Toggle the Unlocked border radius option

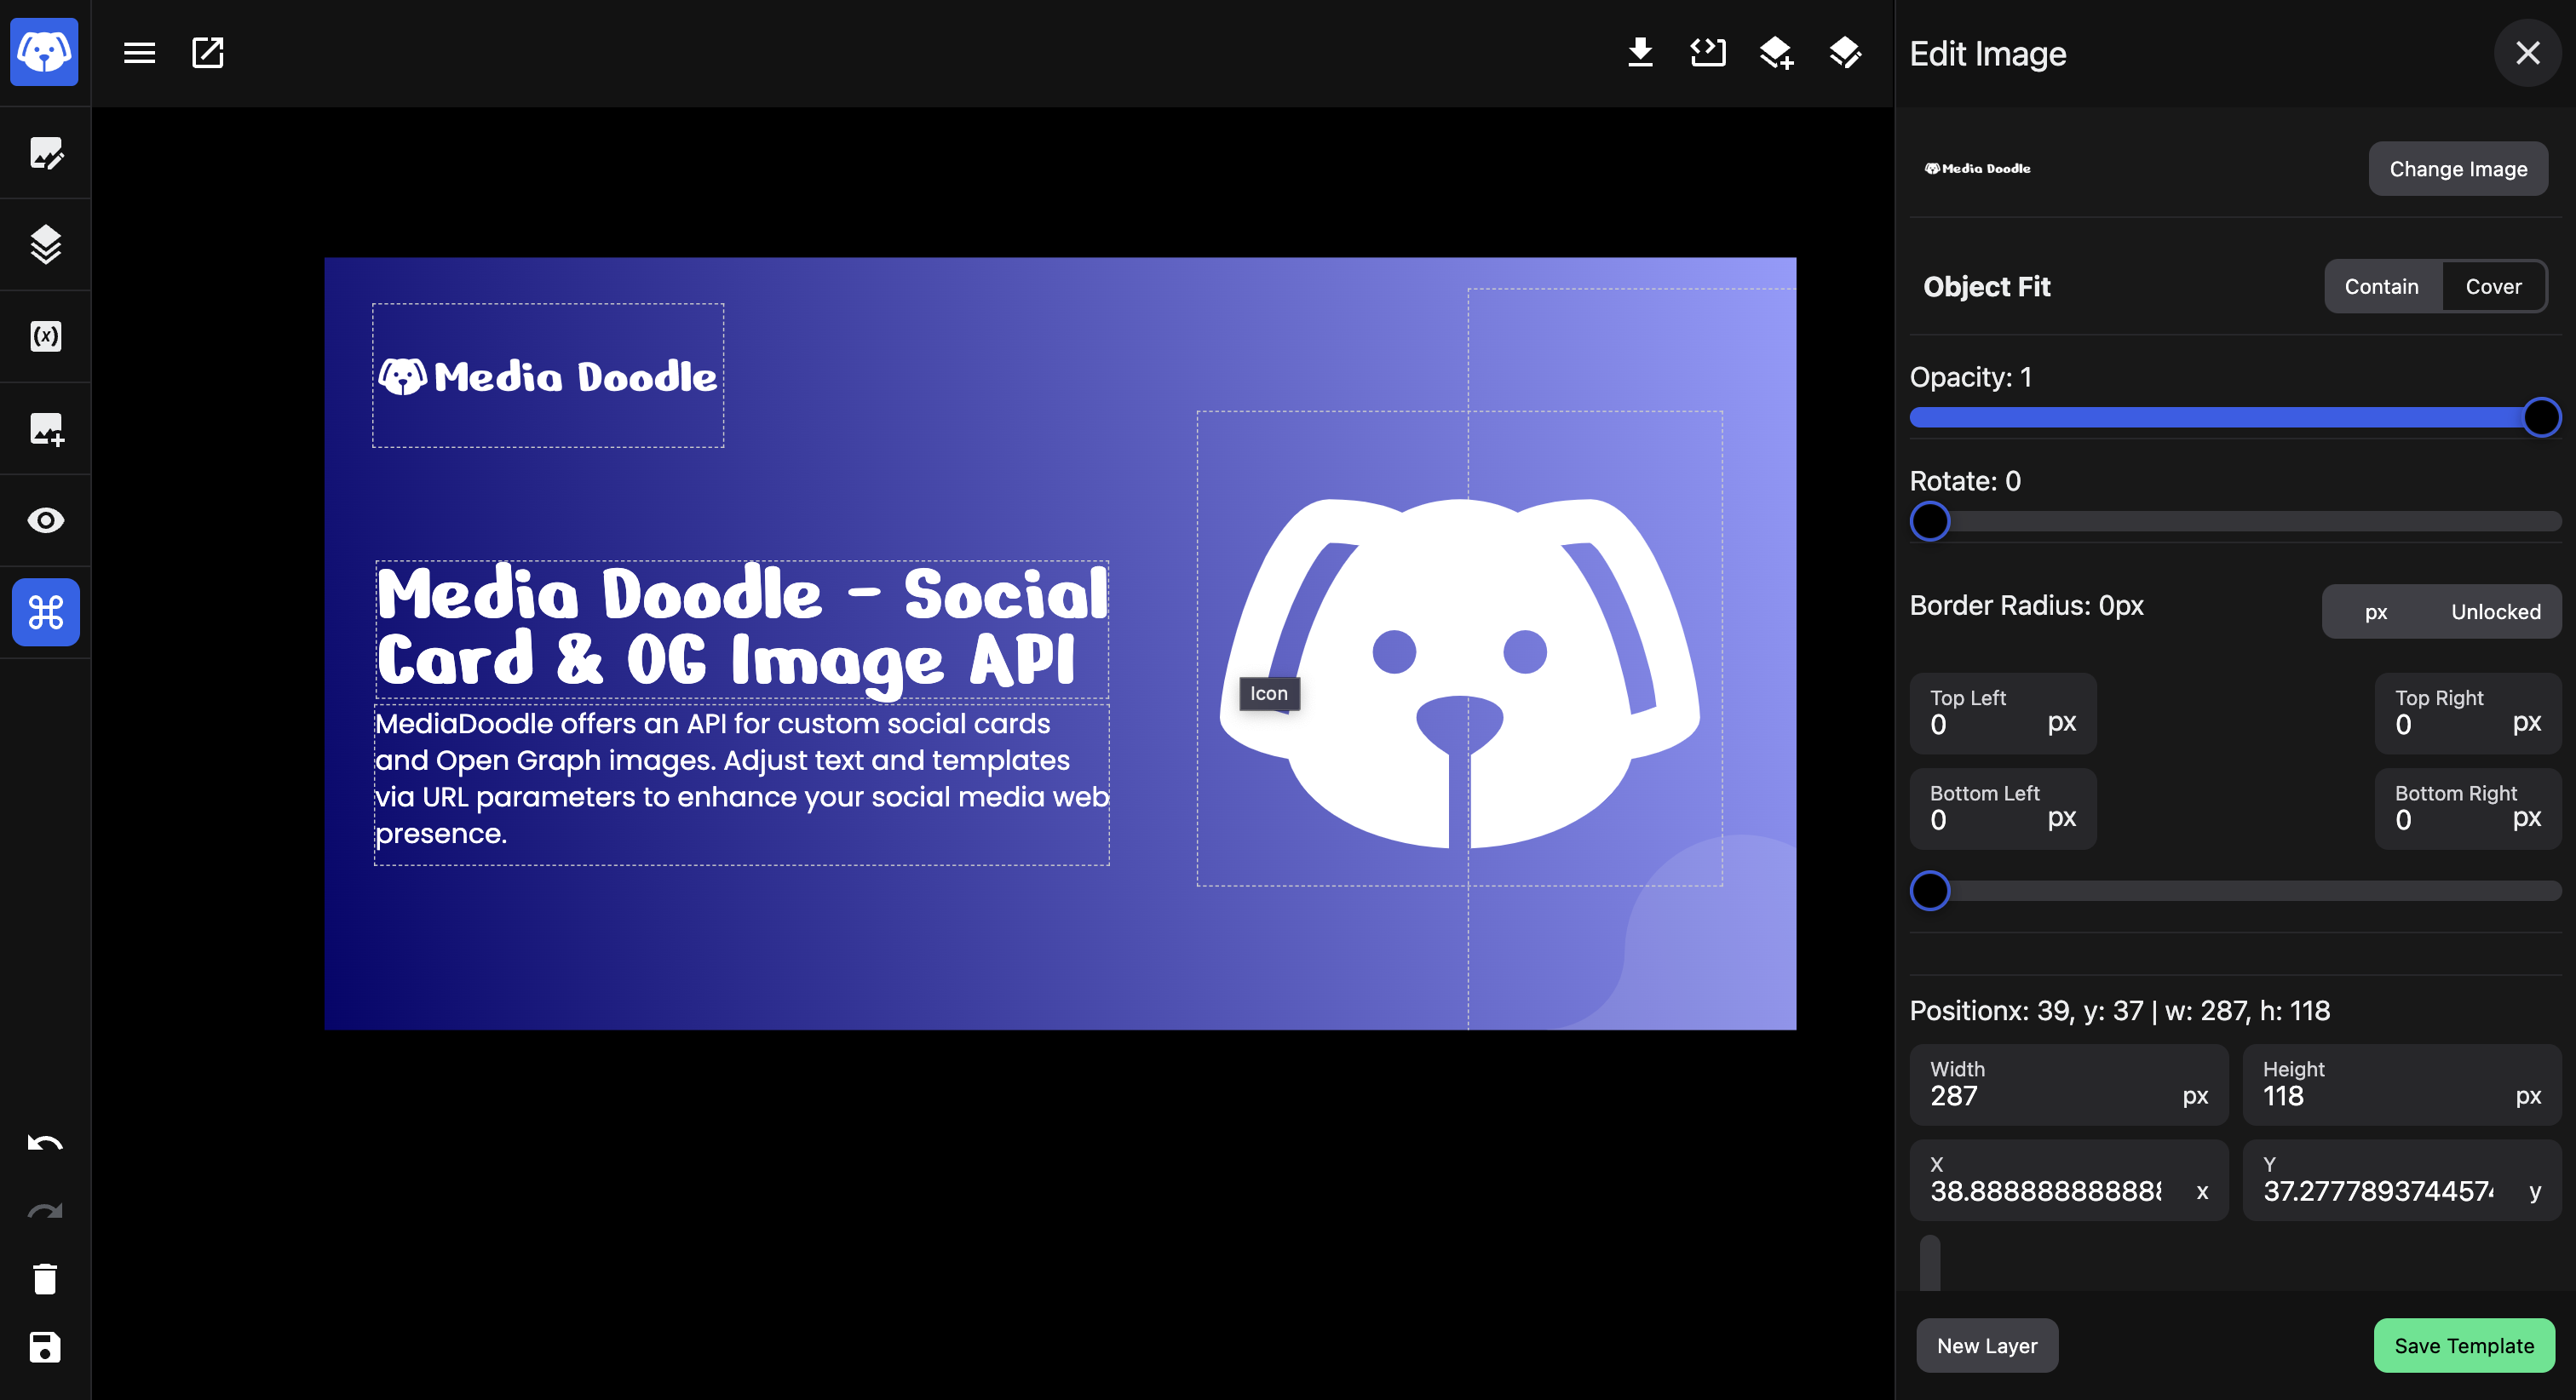click(x=2495, y=612)
